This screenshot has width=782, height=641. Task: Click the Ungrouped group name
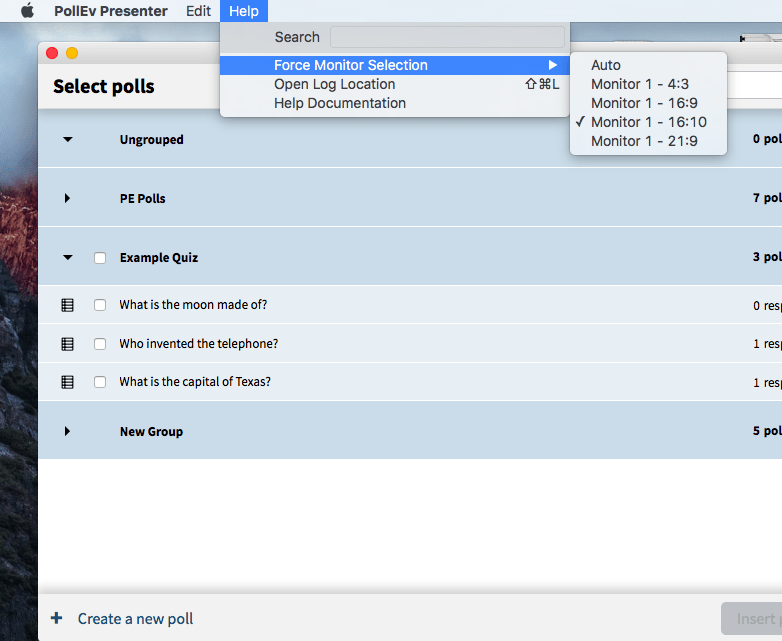pyautogui.click(x=152, y=140)
